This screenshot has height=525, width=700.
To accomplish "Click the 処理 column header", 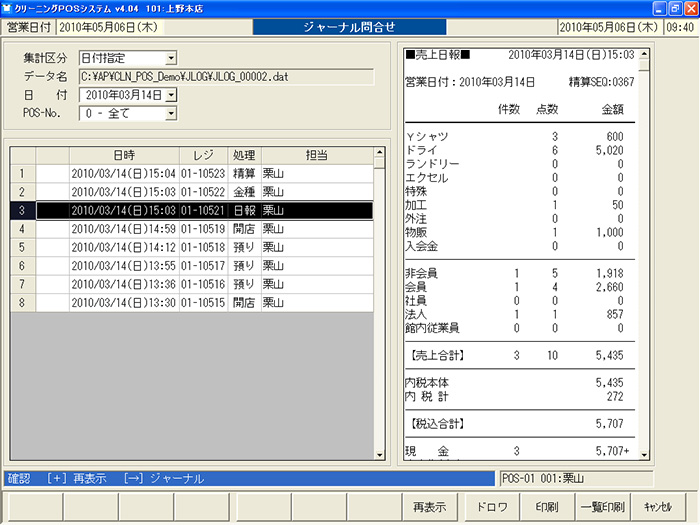I will (245, 155).
